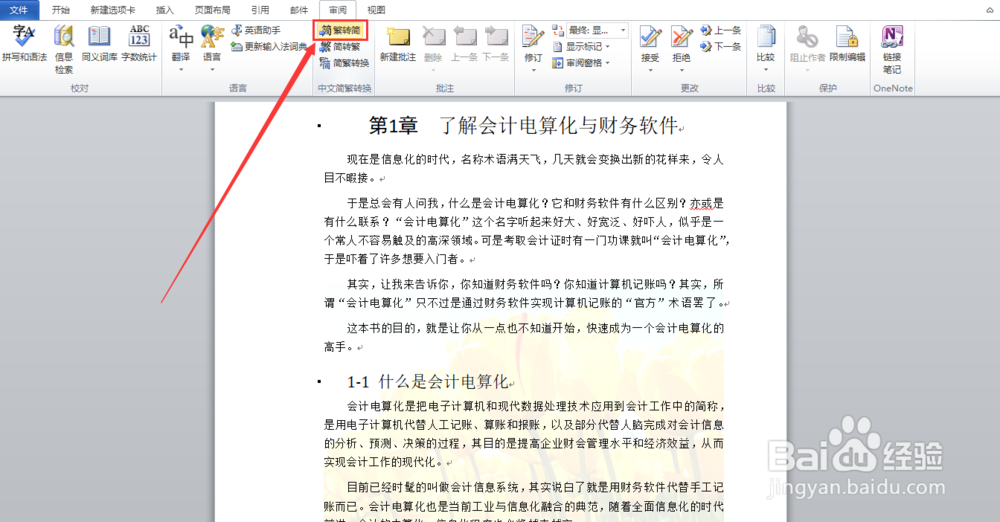Click paragraph starting 现在是信息化的时代

pyautogui.click(x=524, y=168)
